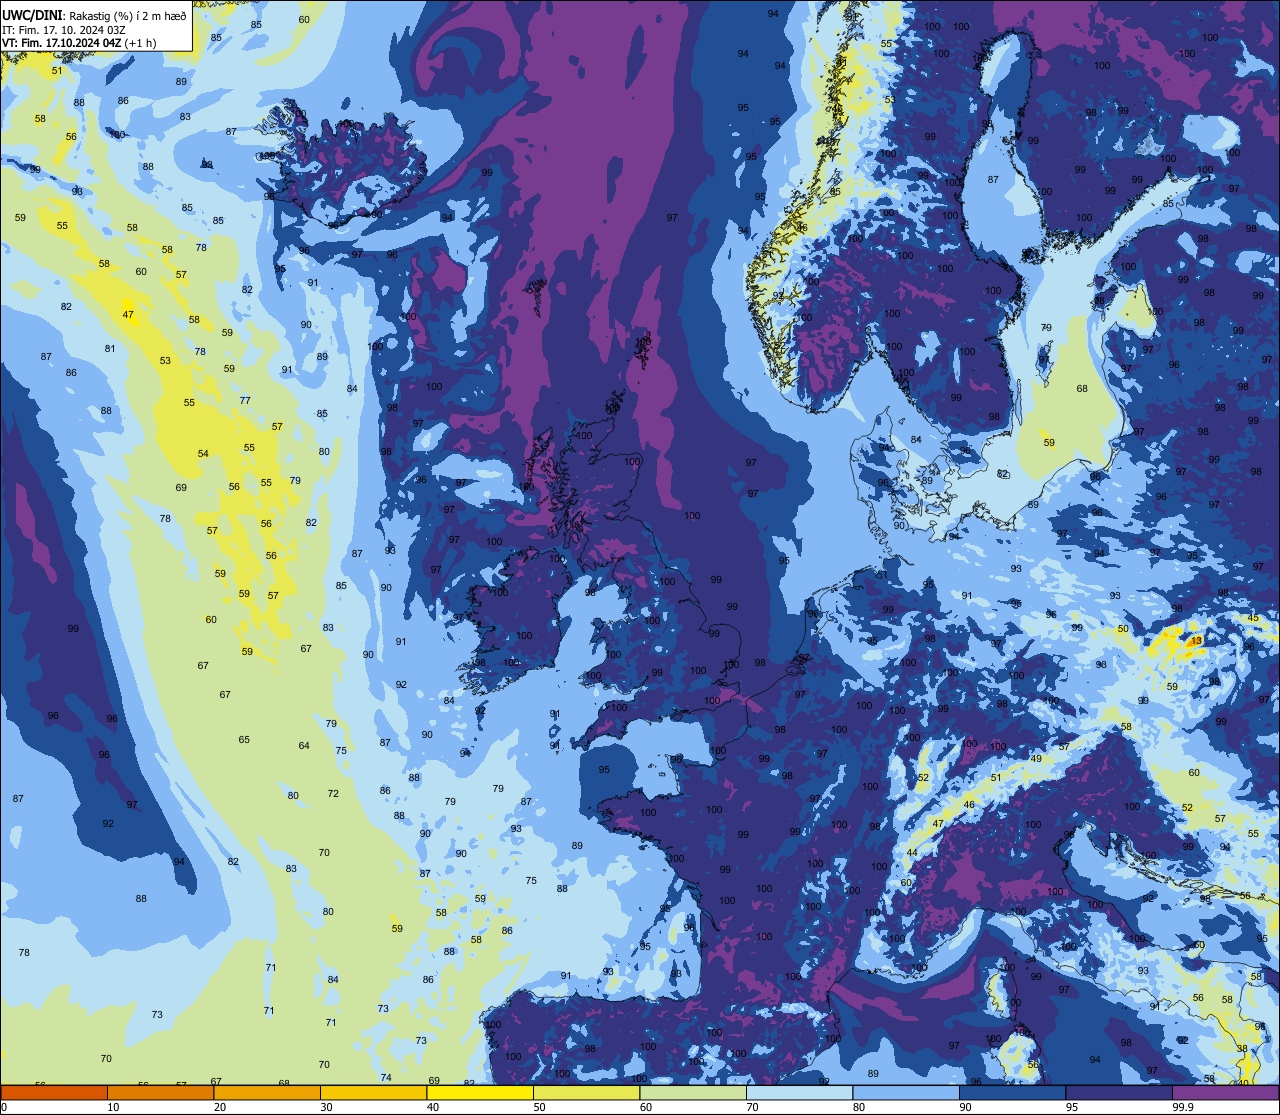Click the map value '64' over the Atlantic

tap(304, 746)
